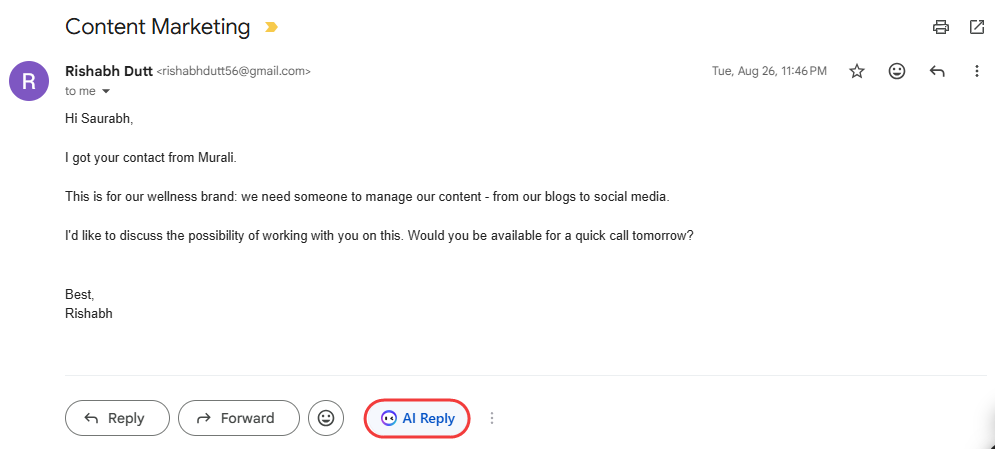Image resolution: width=995 pixels, height=449 pixels.
Task: Click the Tue, Aug 26 timestamp
Action: point(769,71)
